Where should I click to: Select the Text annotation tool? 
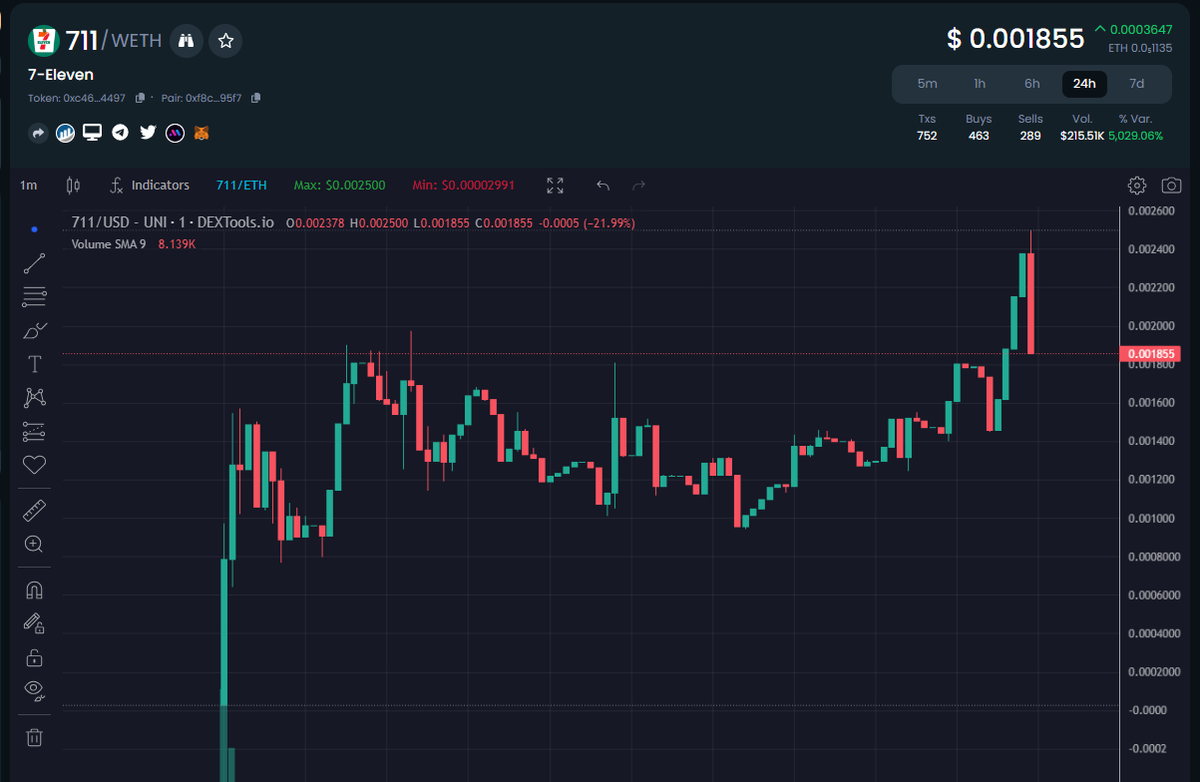point(34,364)
